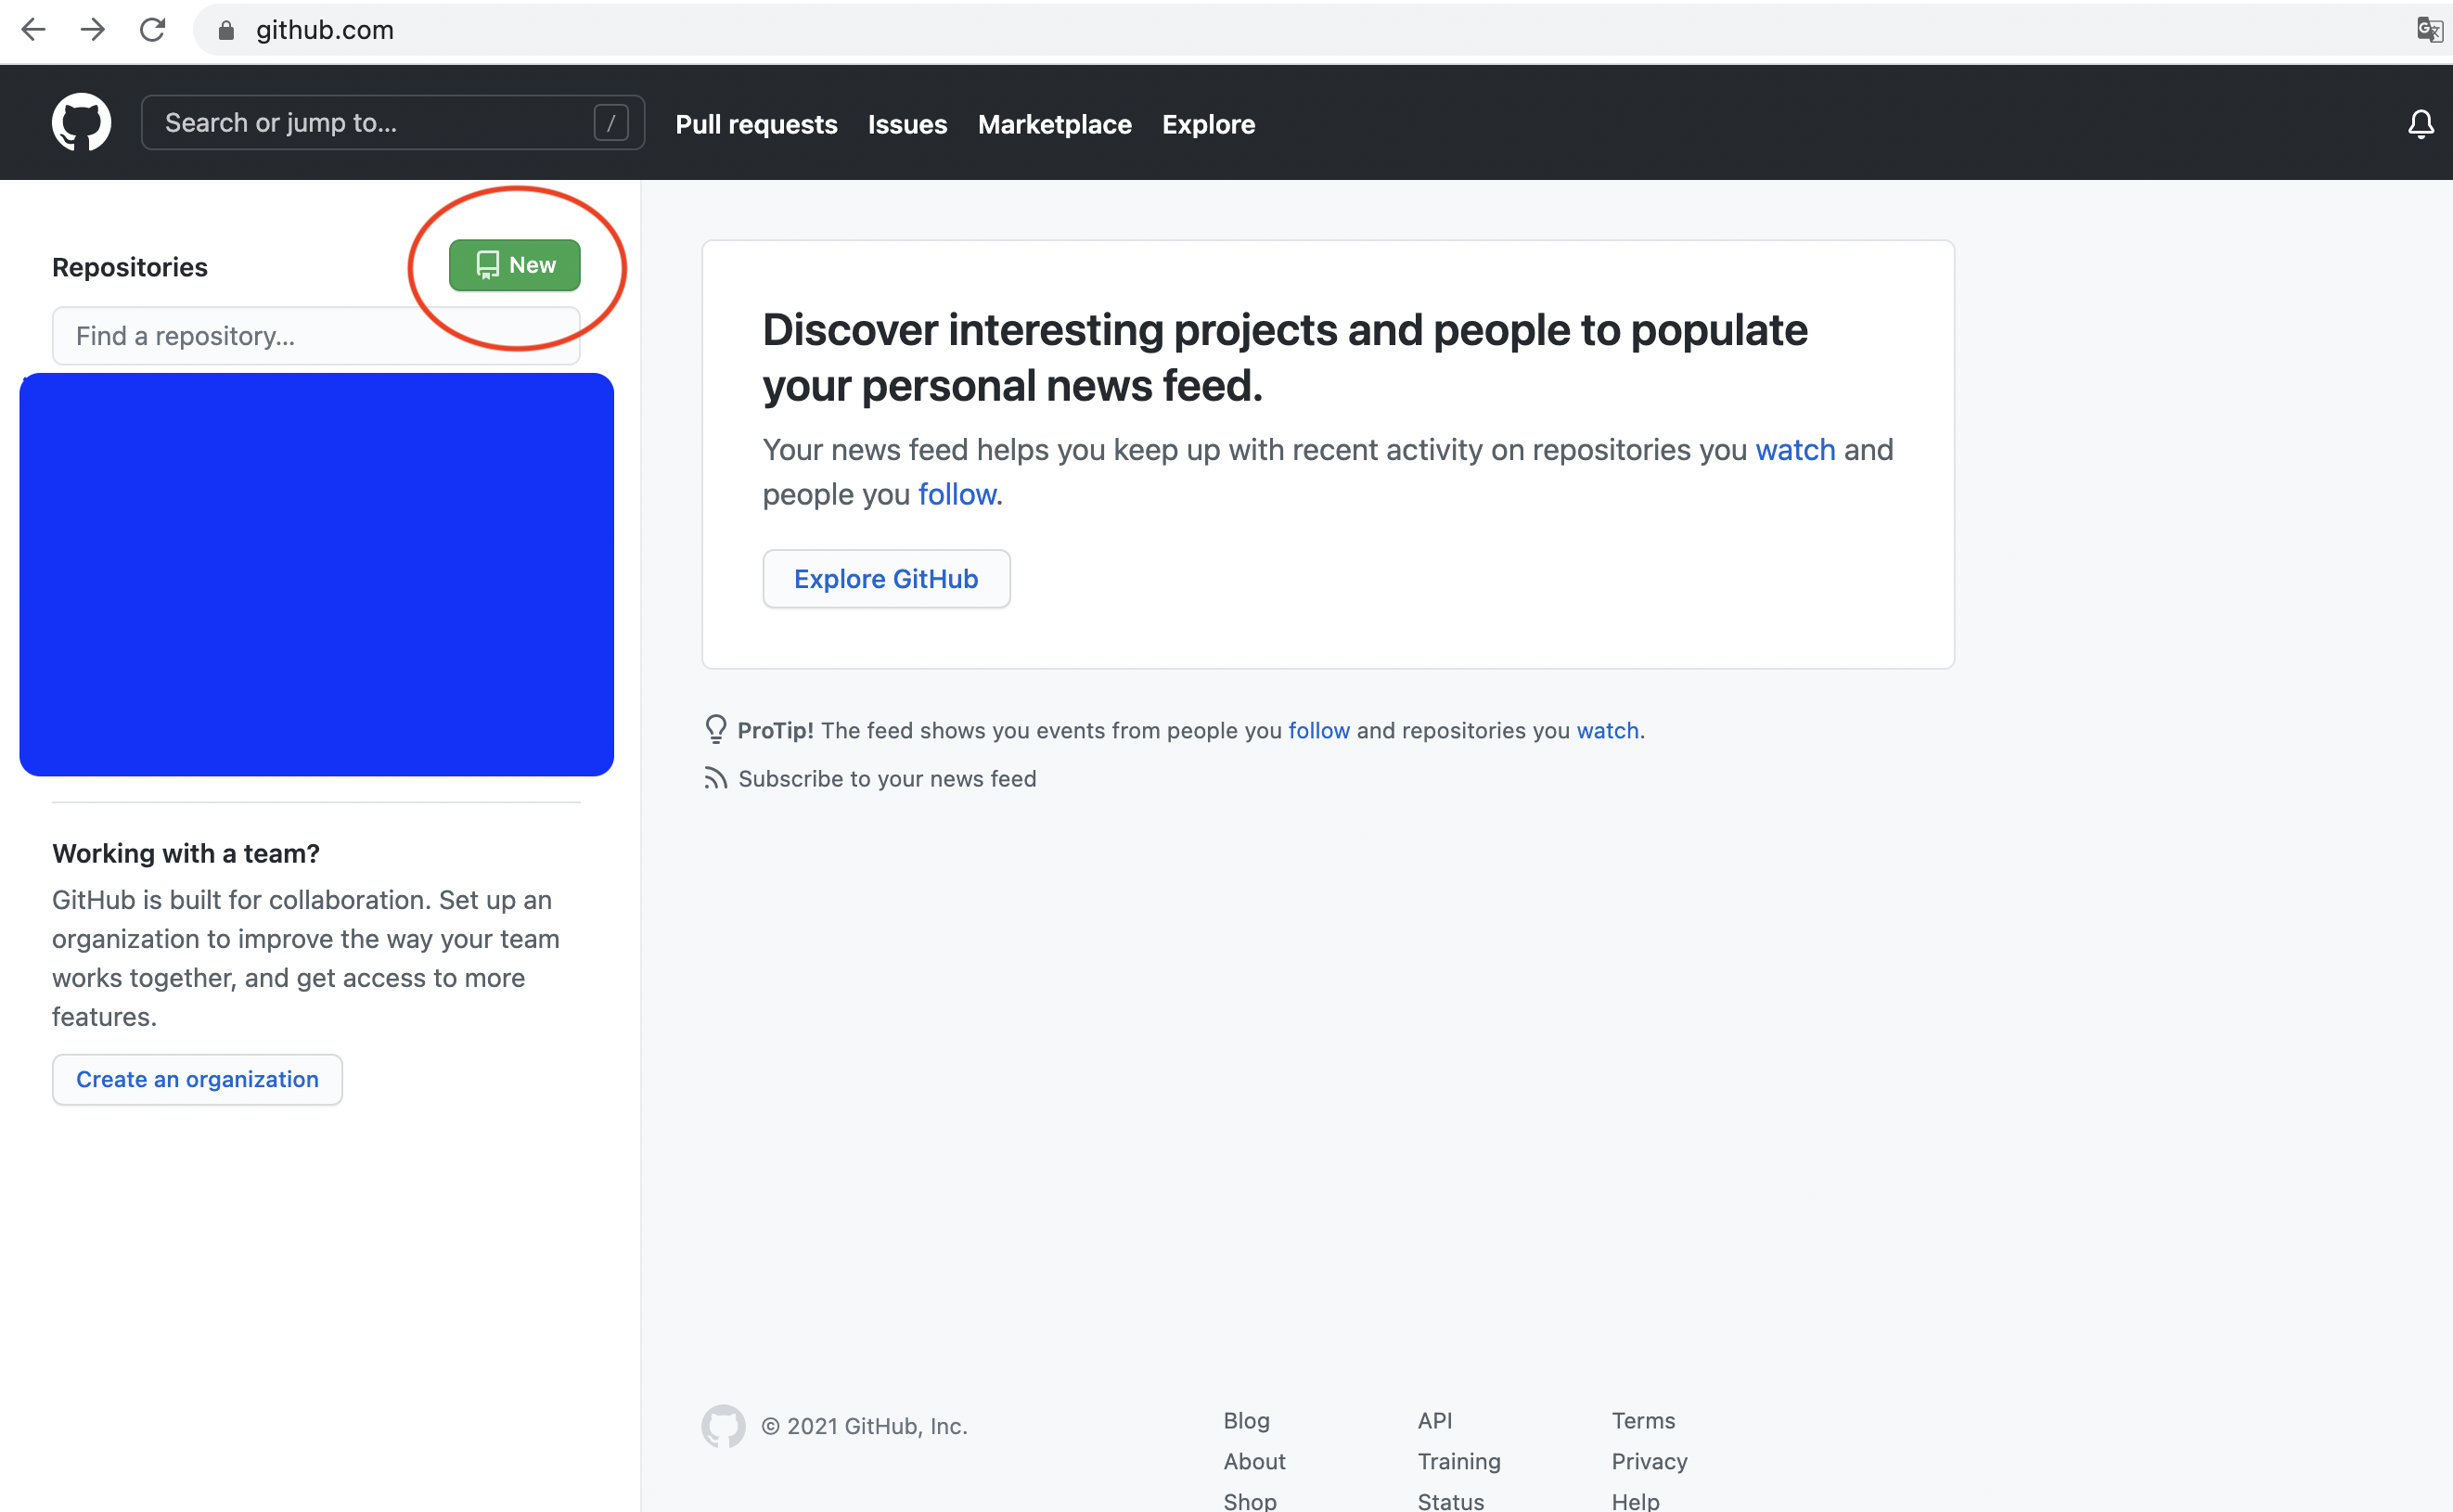
Task: Click the GitHub logo in the header
Action: click(81, 122)
